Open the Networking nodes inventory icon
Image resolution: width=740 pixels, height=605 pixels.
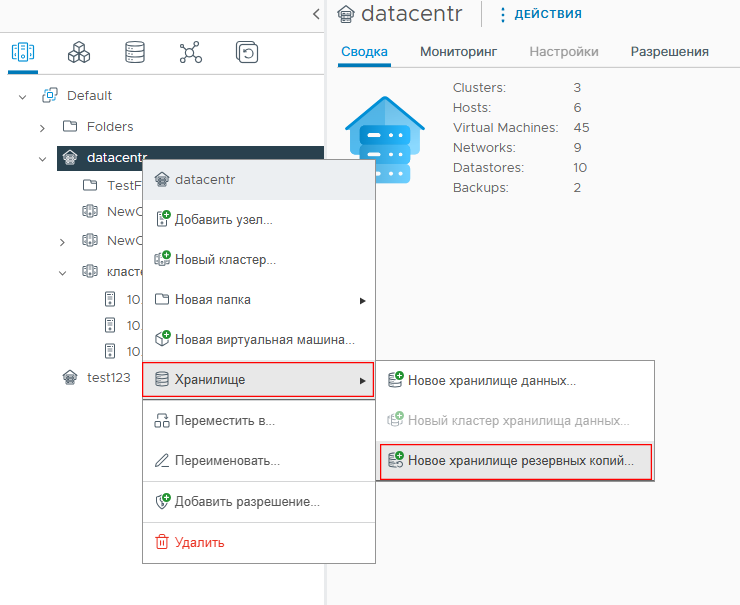click(191, 52)
